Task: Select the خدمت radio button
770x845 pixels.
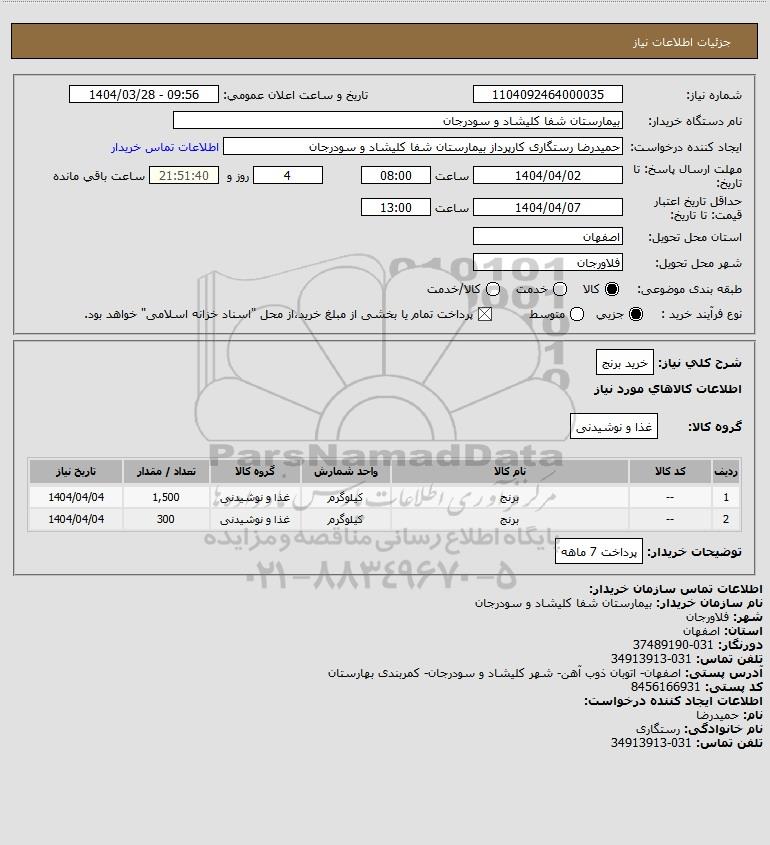Action: click(560, 289)
